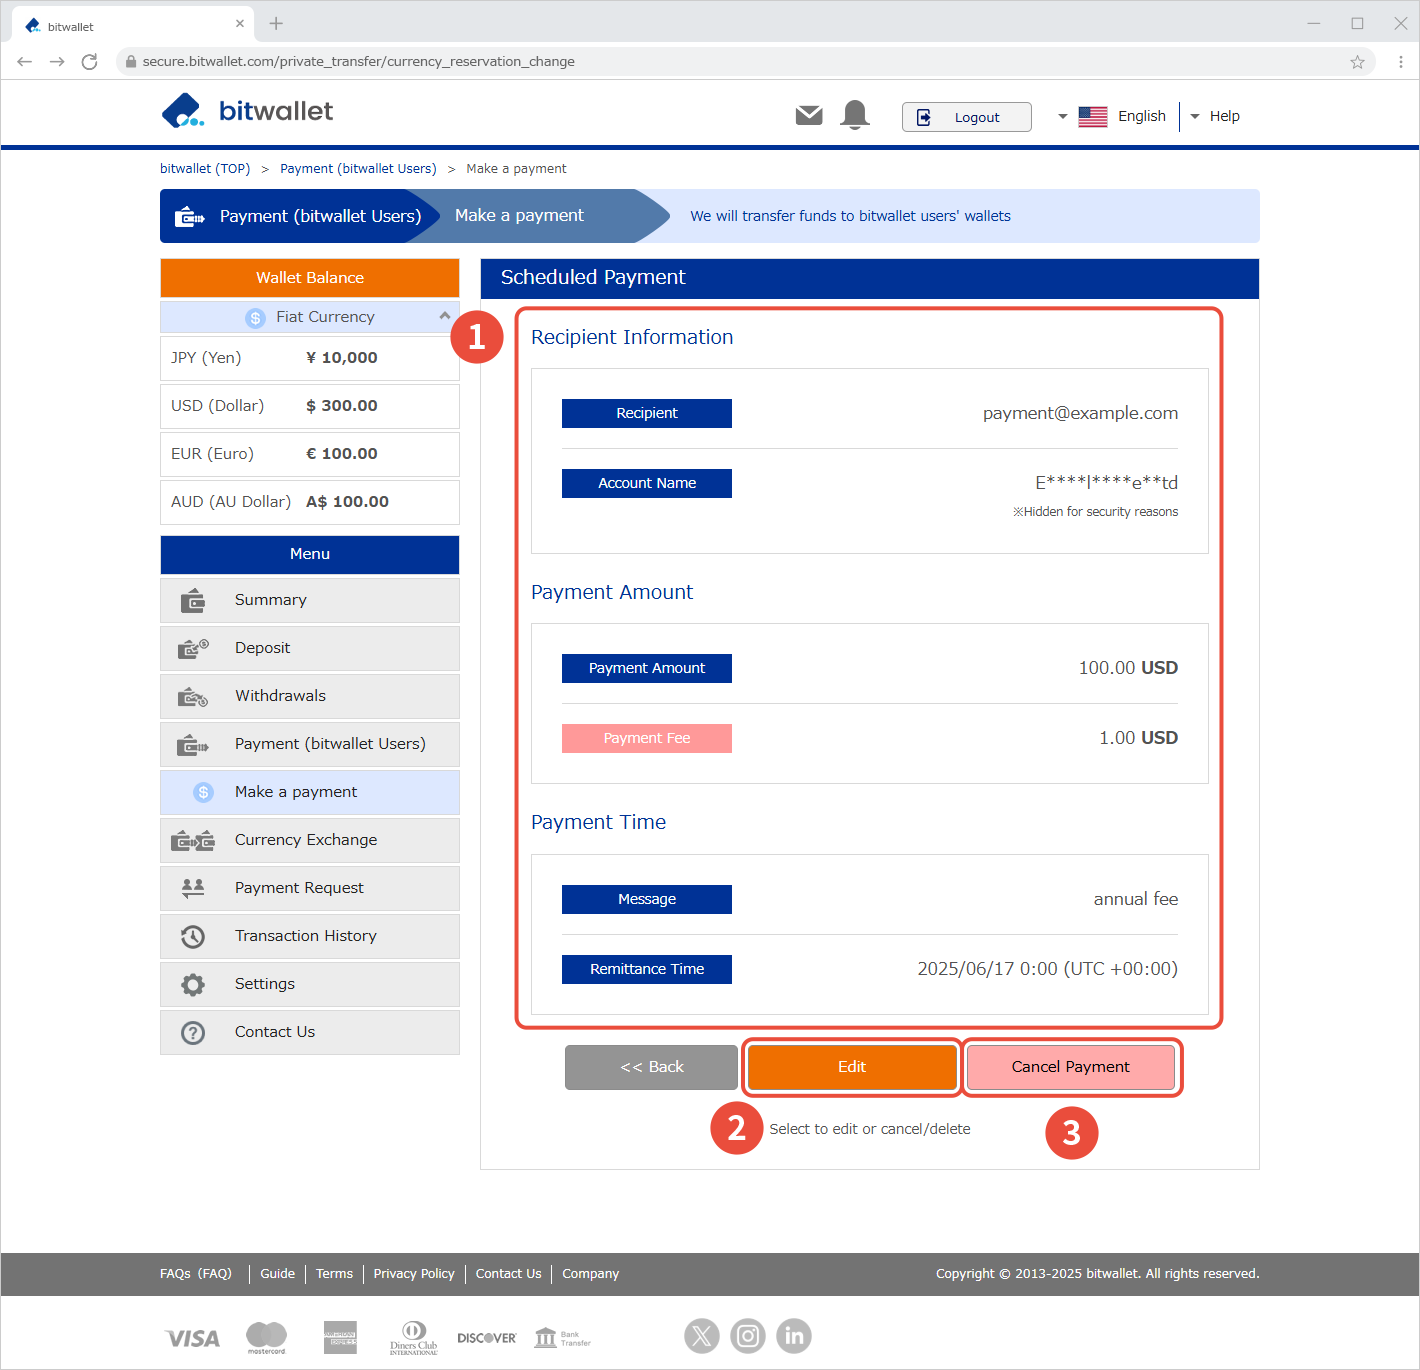
Task: Bookmark page with the star icon
Action: 1357,62
